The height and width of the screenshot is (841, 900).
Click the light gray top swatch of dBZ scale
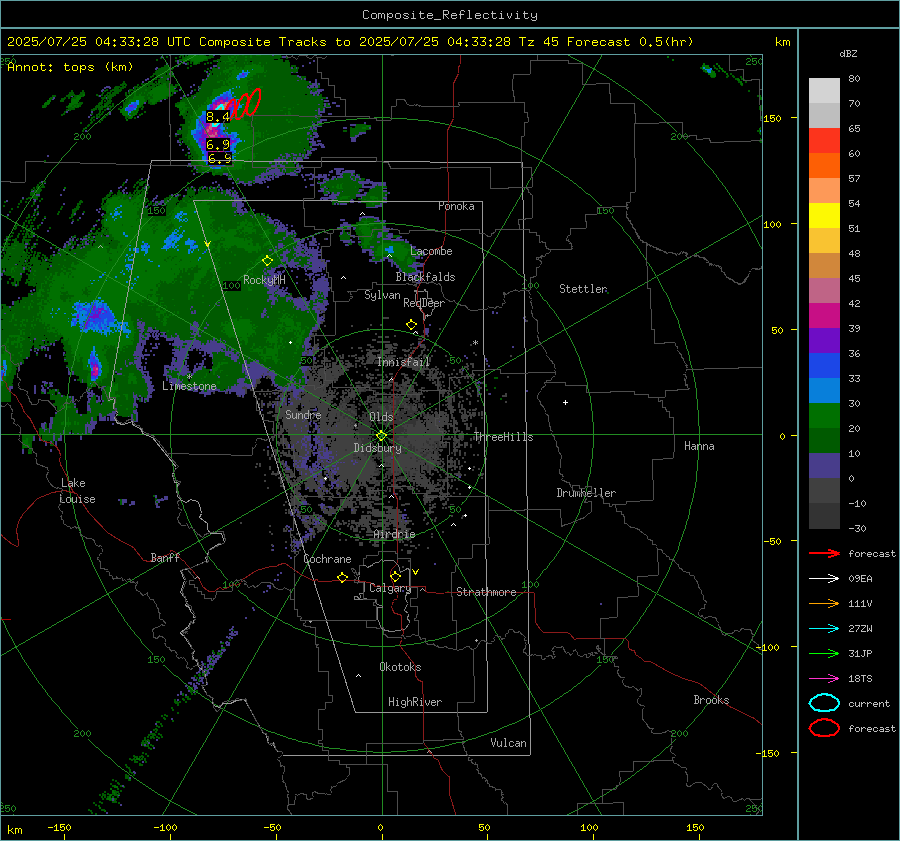824,90
